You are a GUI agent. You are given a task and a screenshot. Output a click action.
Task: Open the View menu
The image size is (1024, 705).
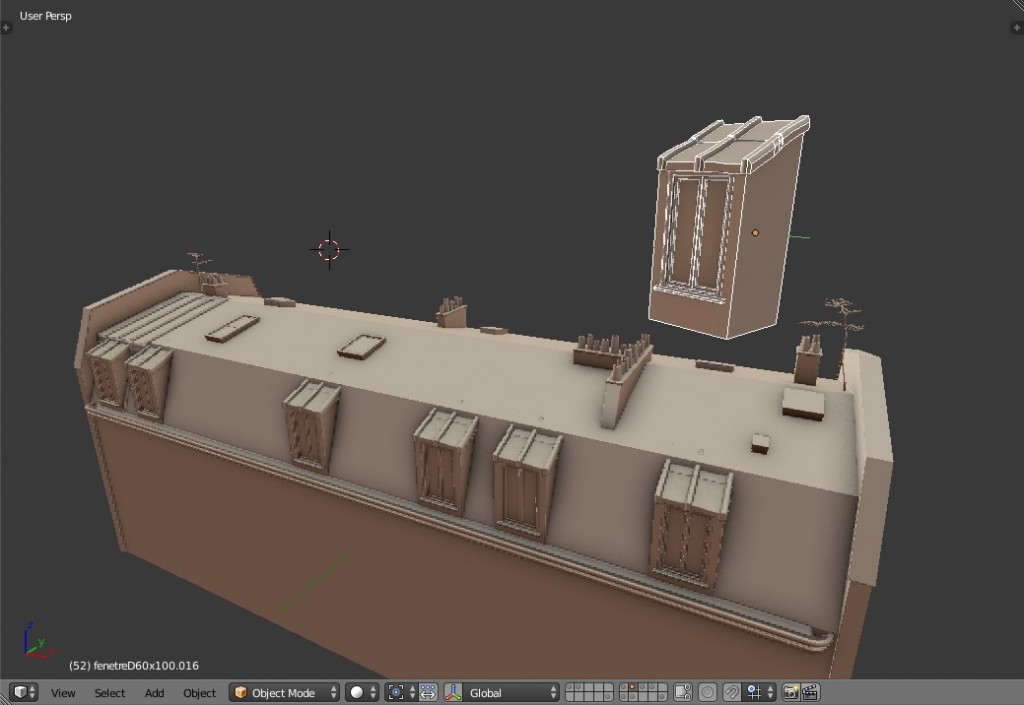[x=63, y=692]
